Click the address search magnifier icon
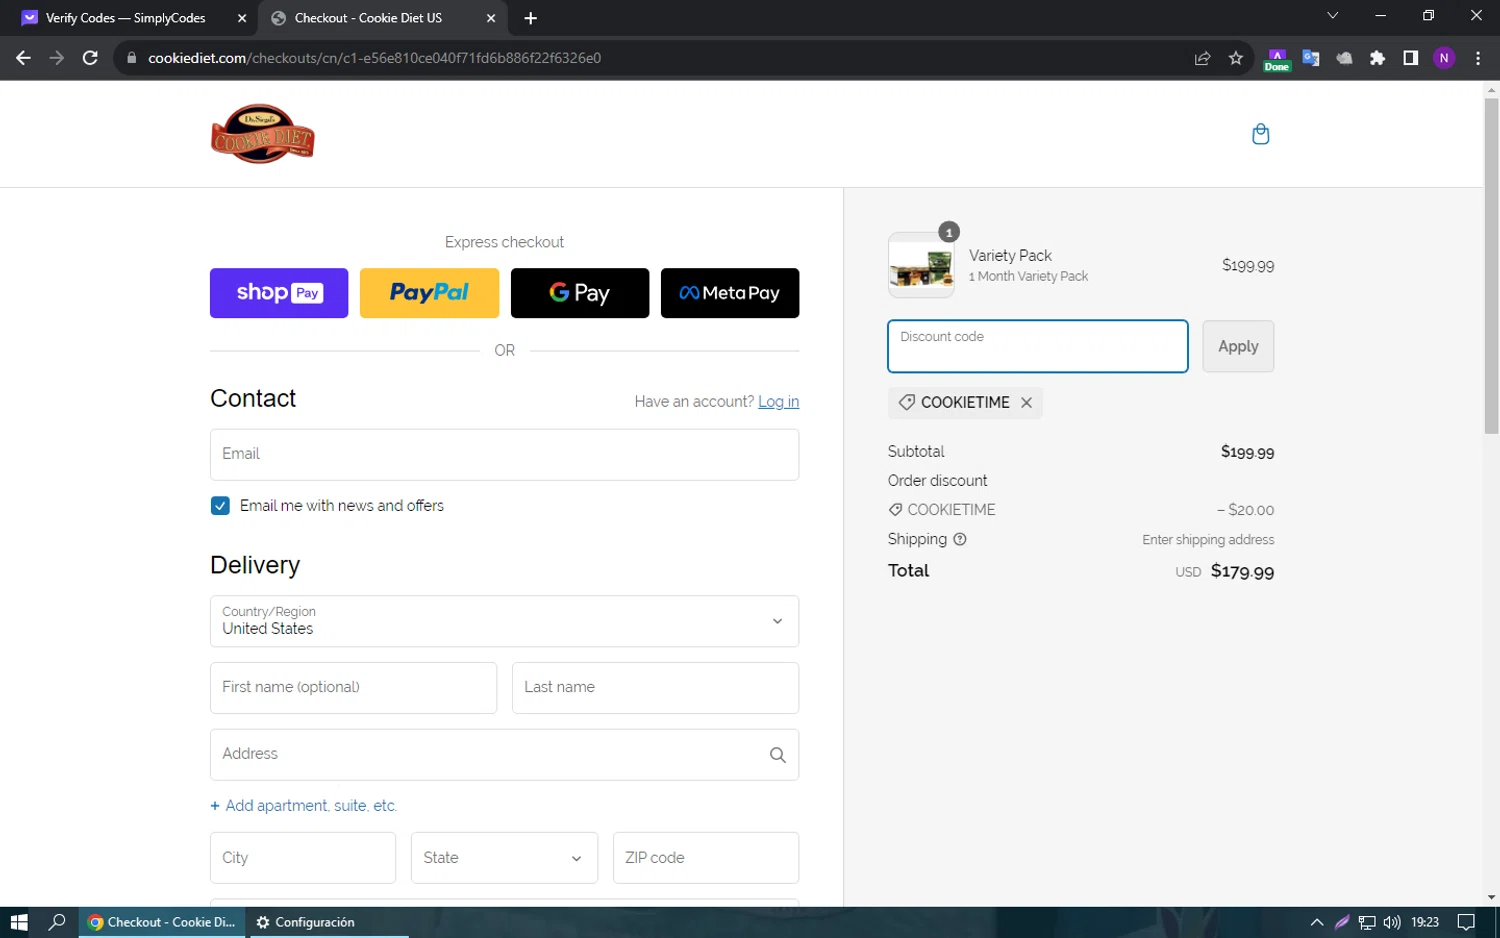The image size is (1500, 938). 777,755
